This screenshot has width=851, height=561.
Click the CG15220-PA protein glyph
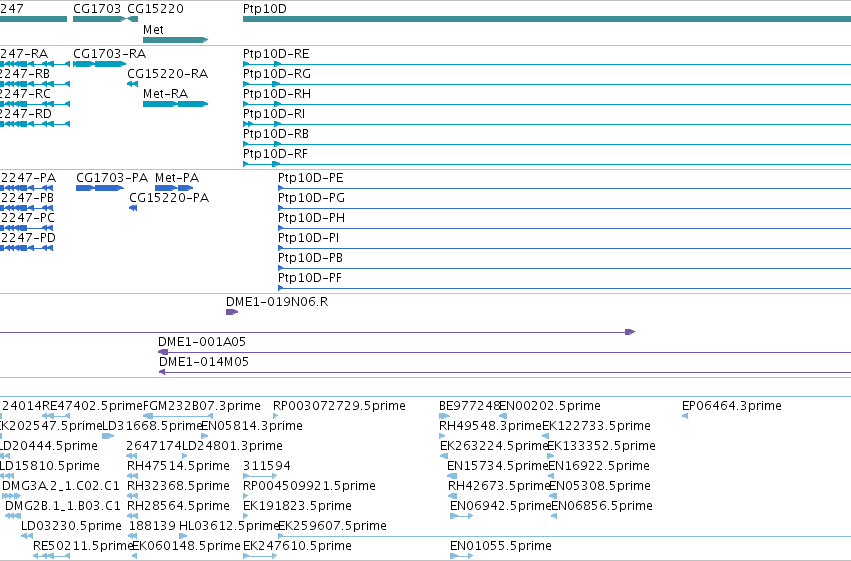point(133,208)
